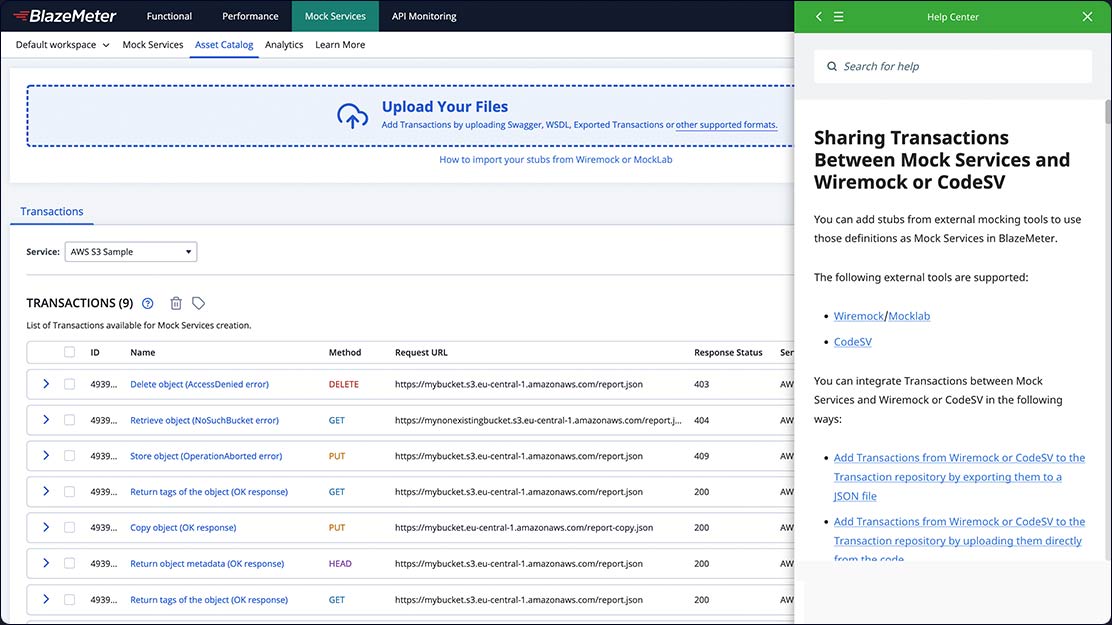Open the Help Center hamburger menu
This screenshot has height=625, width=1112.
[x=838, y=16]
